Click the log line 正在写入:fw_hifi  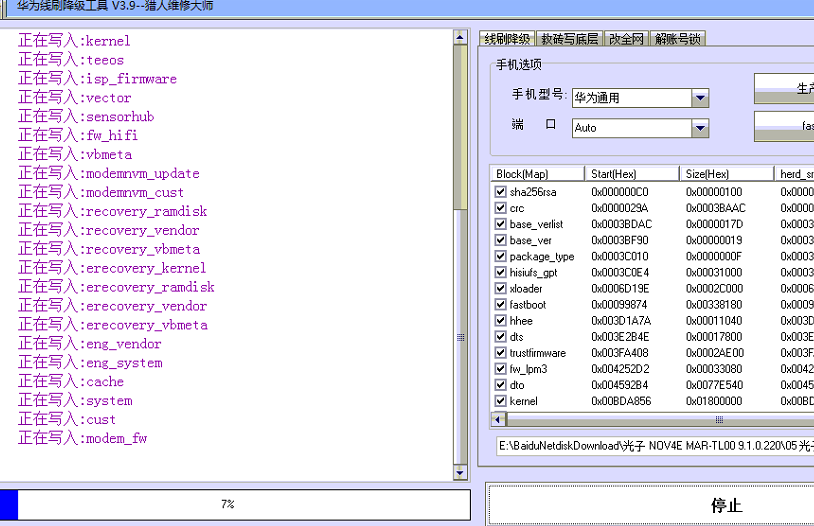[x=78, y=135]
